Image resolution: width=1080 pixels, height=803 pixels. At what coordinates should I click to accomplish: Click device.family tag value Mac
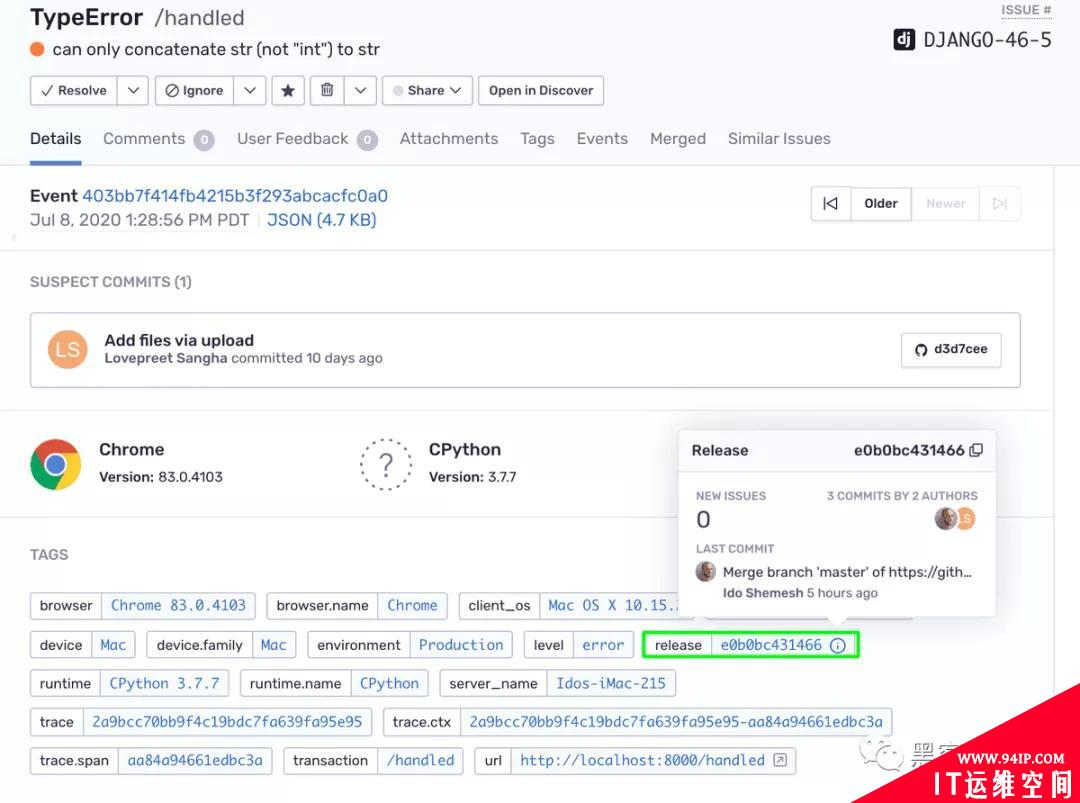(x=273, y=645)
